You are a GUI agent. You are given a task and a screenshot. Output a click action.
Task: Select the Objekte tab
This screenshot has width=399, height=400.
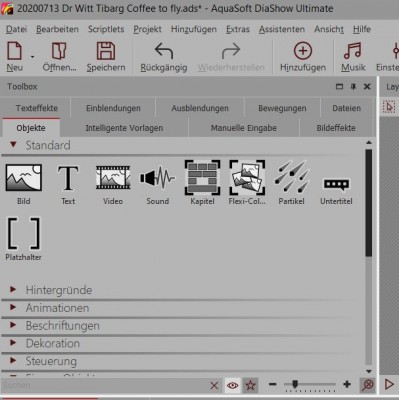pos(31,128)
